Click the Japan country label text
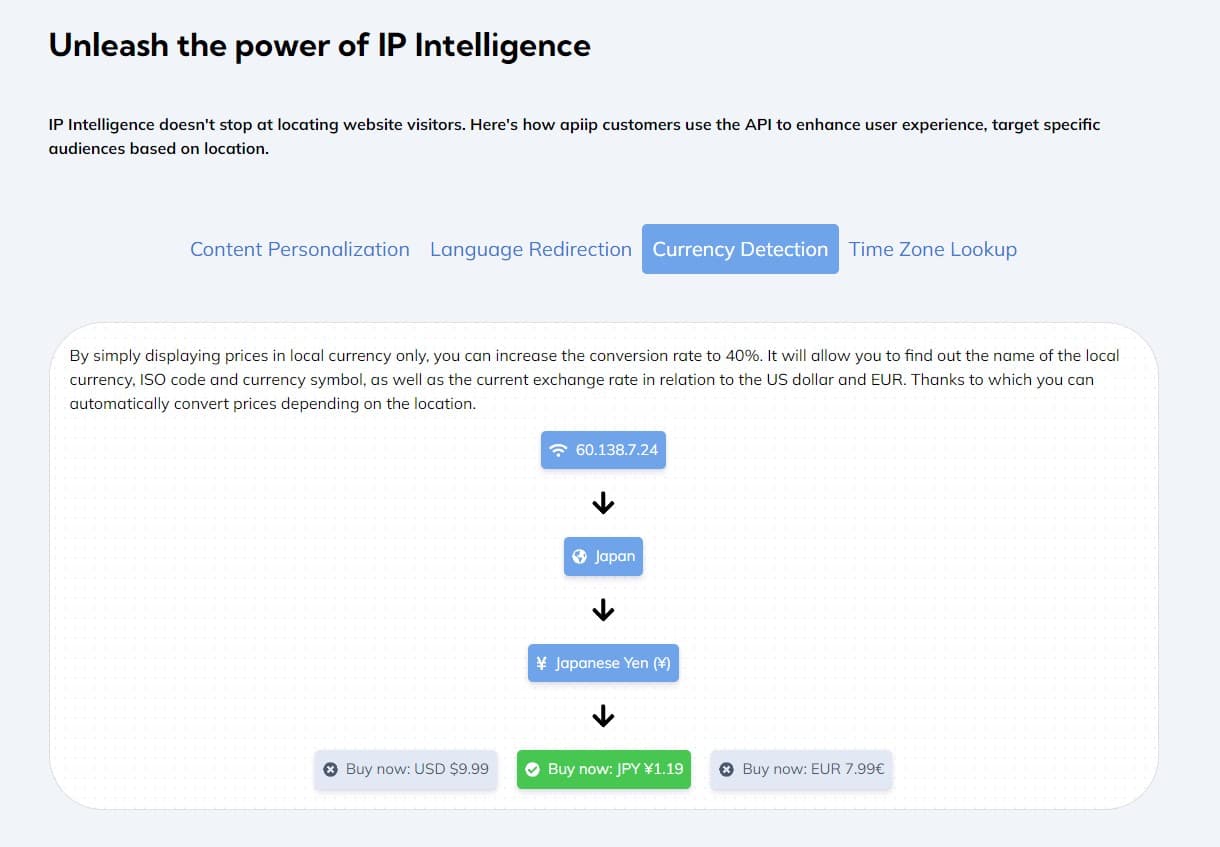The image size is (1220, 847). (x=615, y=557)
